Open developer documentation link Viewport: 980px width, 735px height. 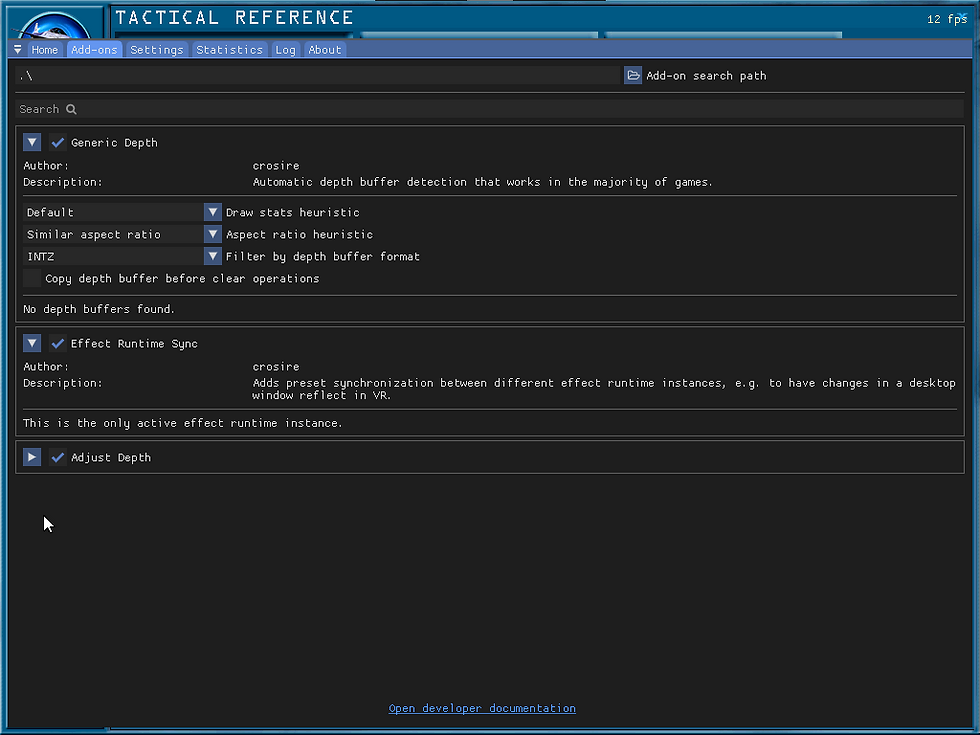click(482, 708)
